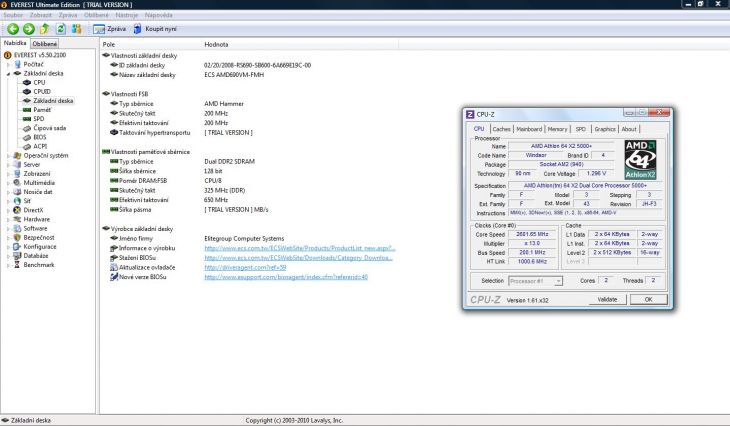Open the Oblíbené menu

96,15
